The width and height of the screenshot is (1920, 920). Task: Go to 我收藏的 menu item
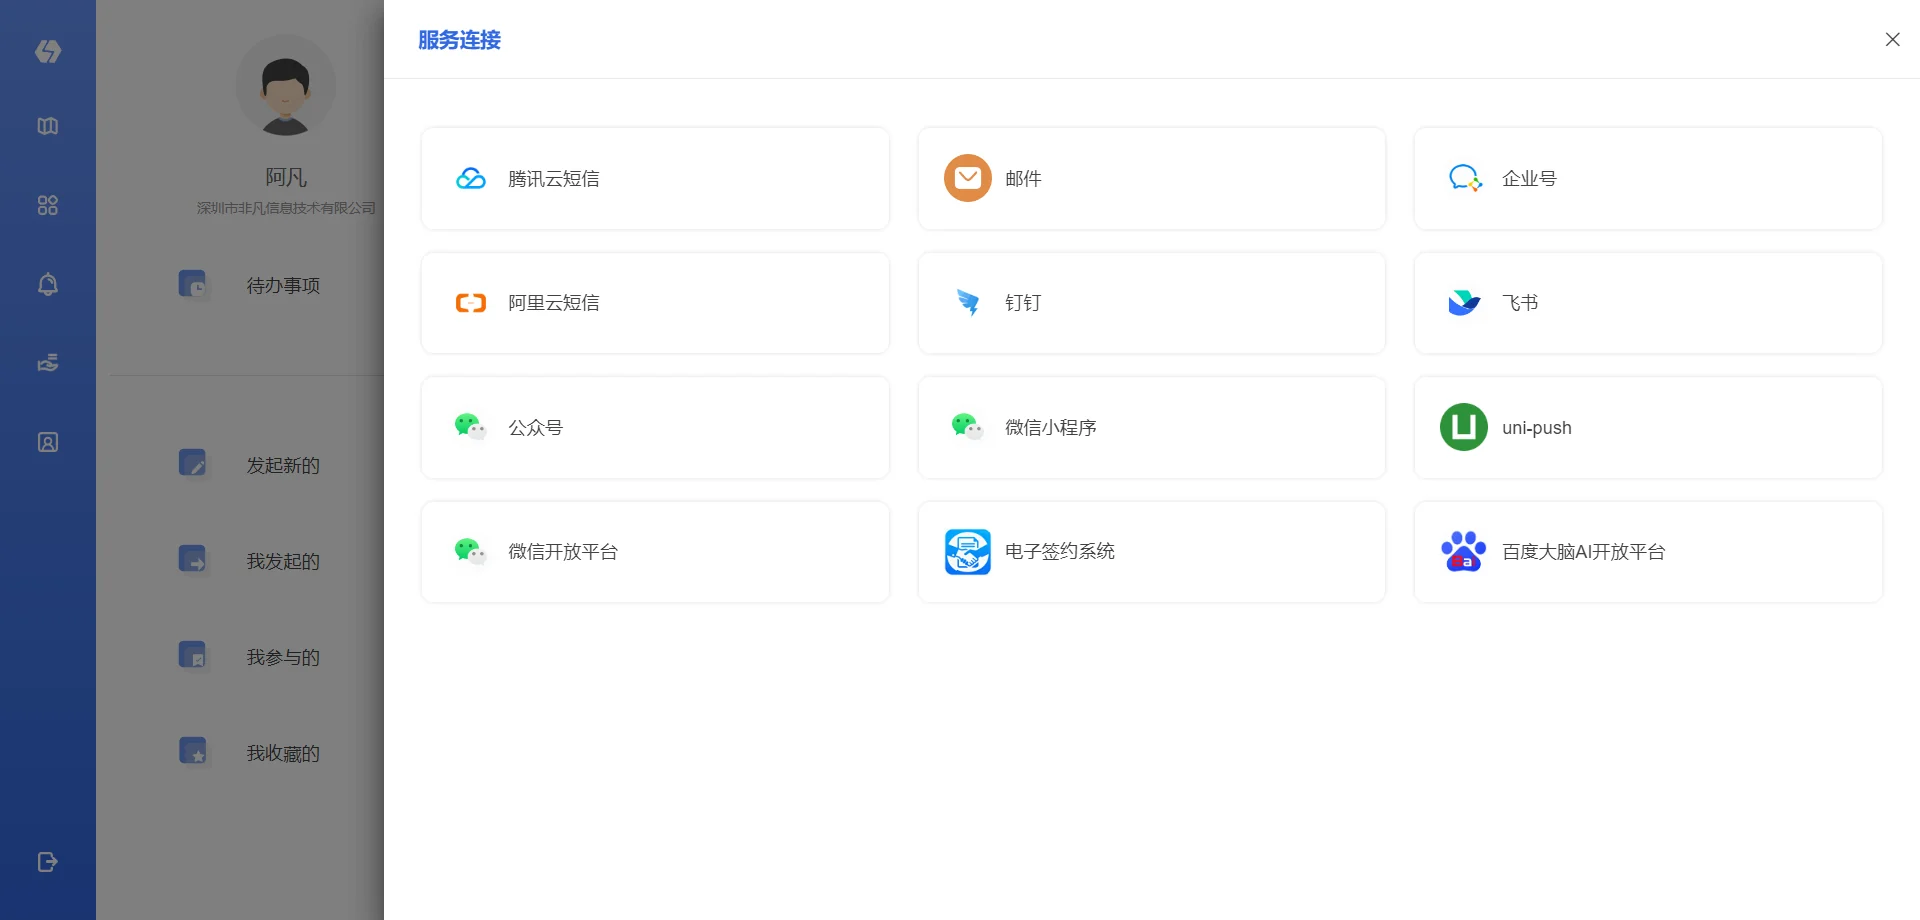pos(283,754)
